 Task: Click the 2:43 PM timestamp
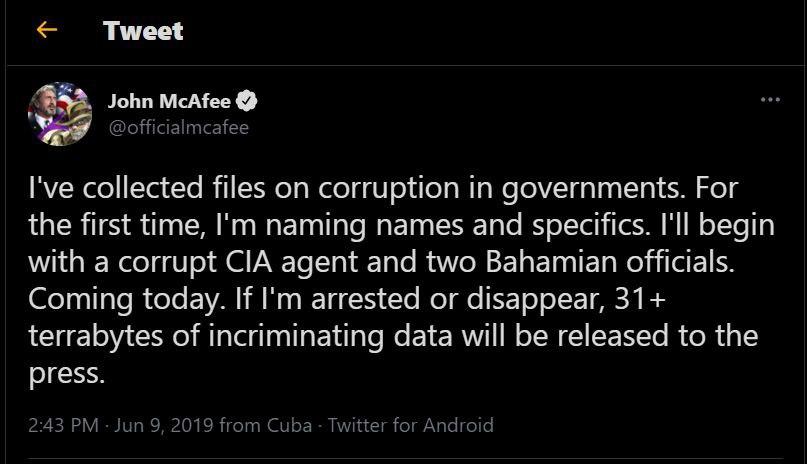(63, 425)
